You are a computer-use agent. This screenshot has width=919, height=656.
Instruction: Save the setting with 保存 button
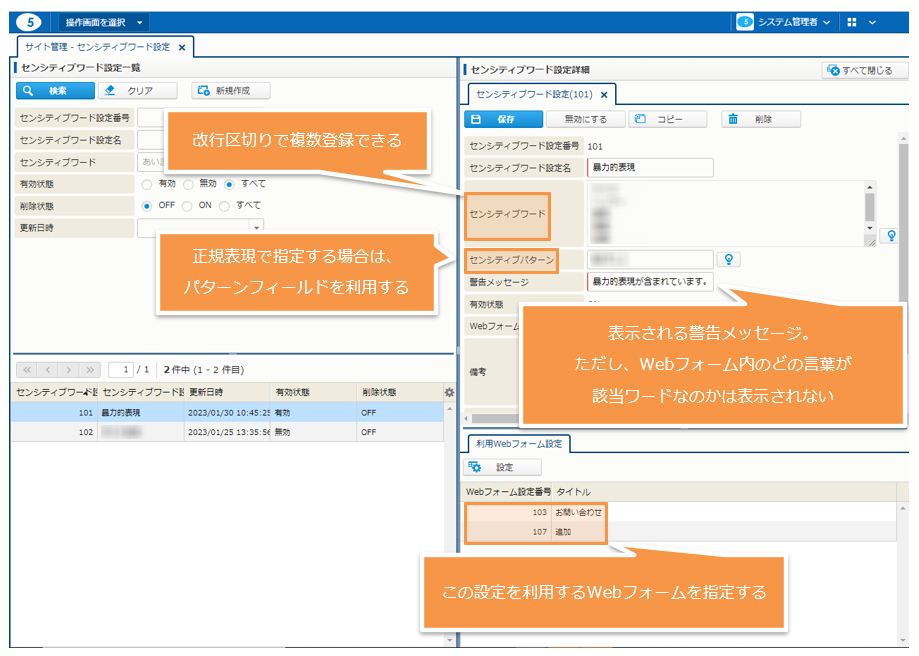503,119
